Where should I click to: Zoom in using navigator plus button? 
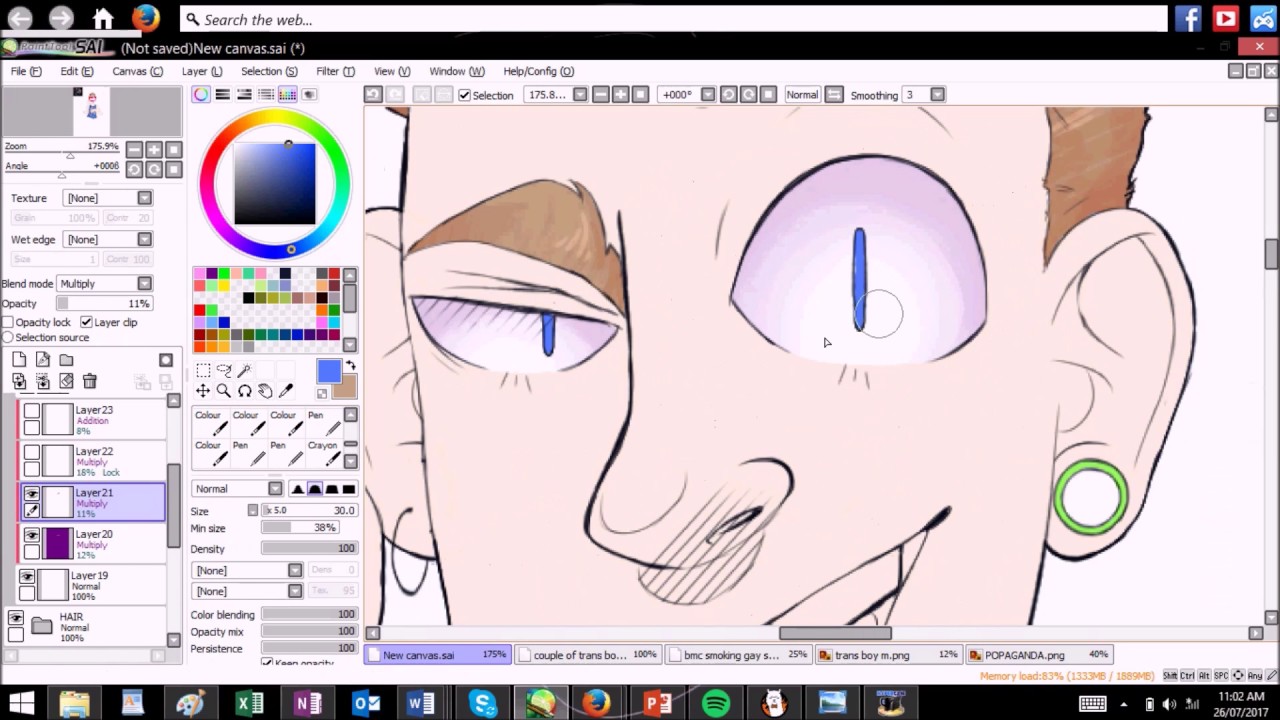tap(154, 149)
